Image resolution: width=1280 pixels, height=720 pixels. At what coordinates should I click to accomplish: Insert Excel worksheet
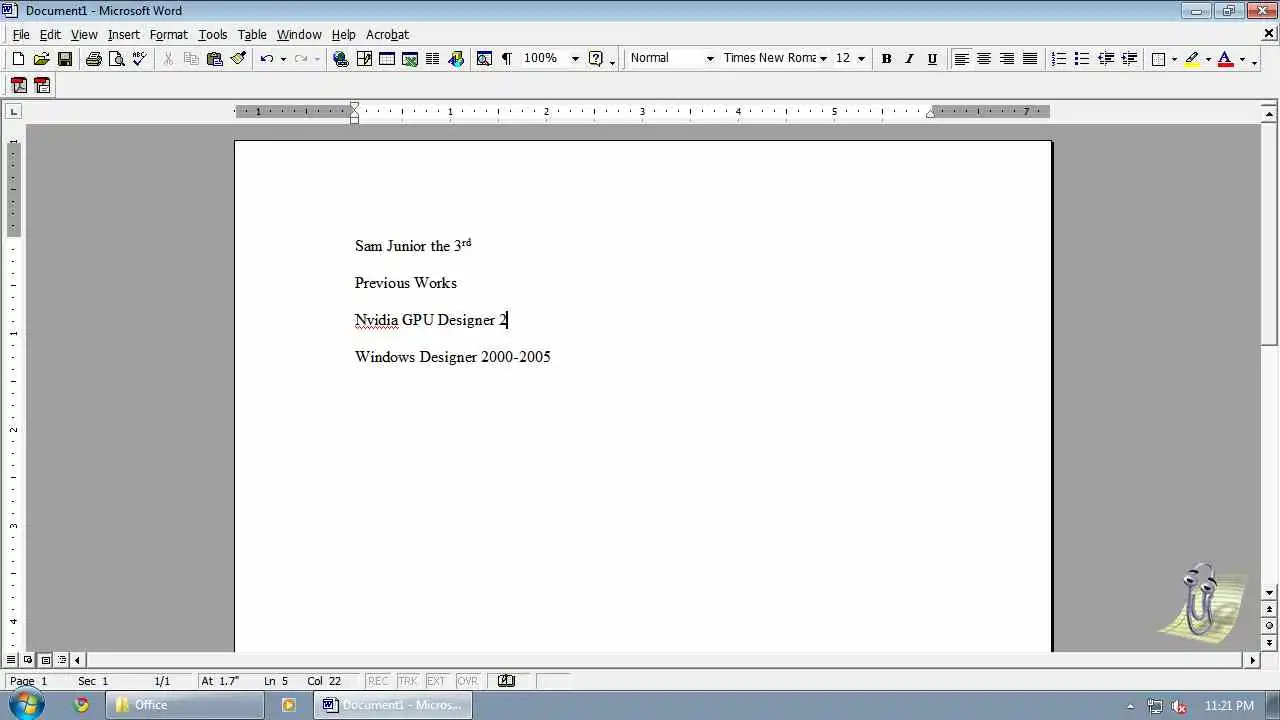pos(410,59)
